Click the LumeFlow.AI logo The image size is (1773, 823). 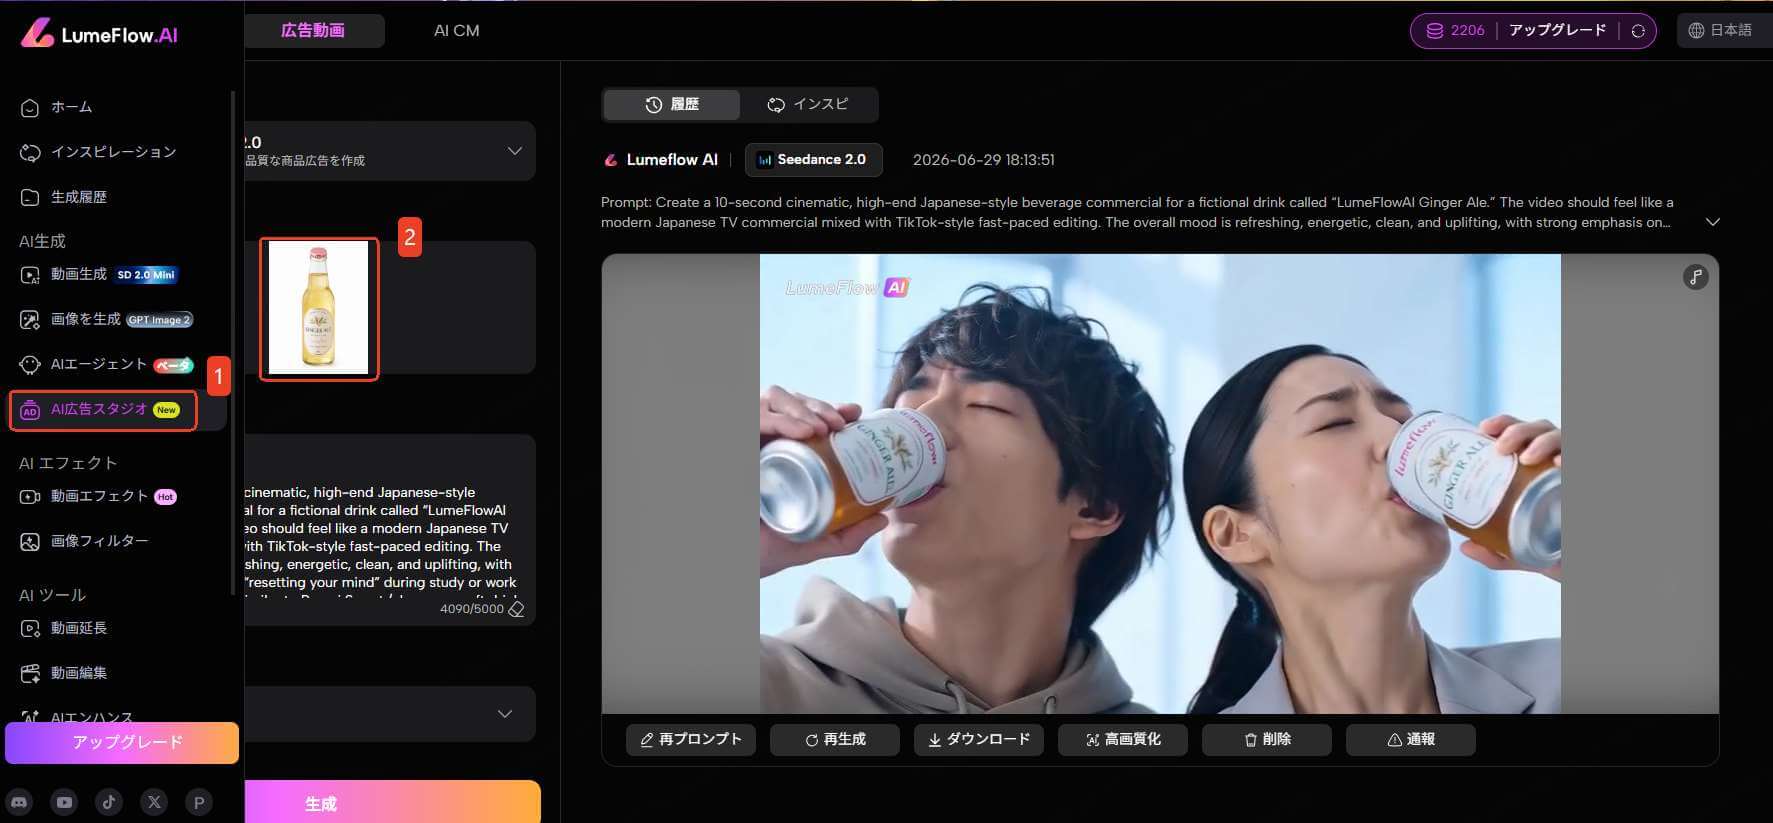click(99, 34)
